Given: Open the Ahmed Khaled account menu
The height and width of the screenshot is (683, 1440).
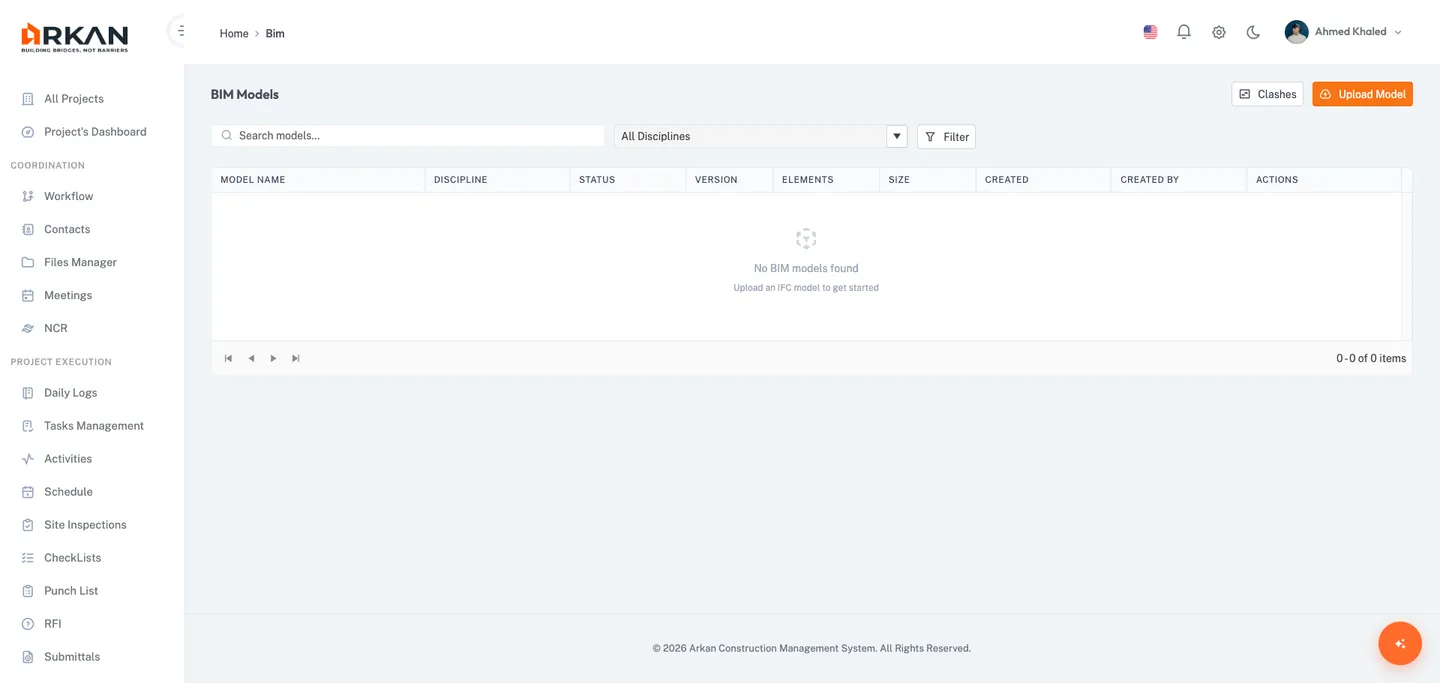Looking at the screenshot, I should (1343, 31).
